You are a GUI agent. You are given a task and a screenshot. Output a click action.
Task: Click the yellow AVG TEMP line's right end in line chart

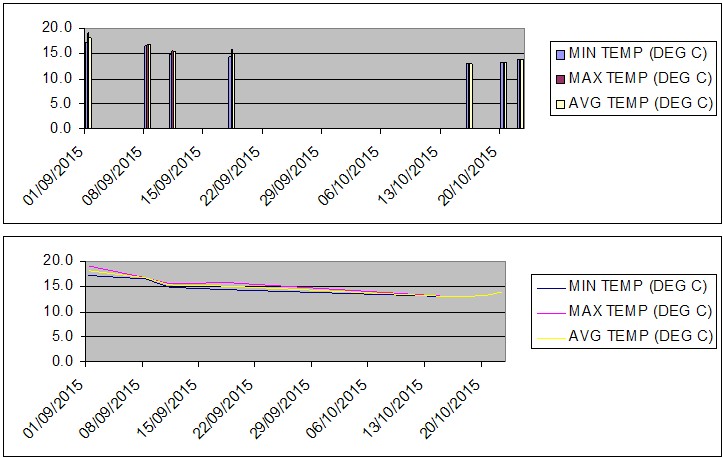pos(501,292)
